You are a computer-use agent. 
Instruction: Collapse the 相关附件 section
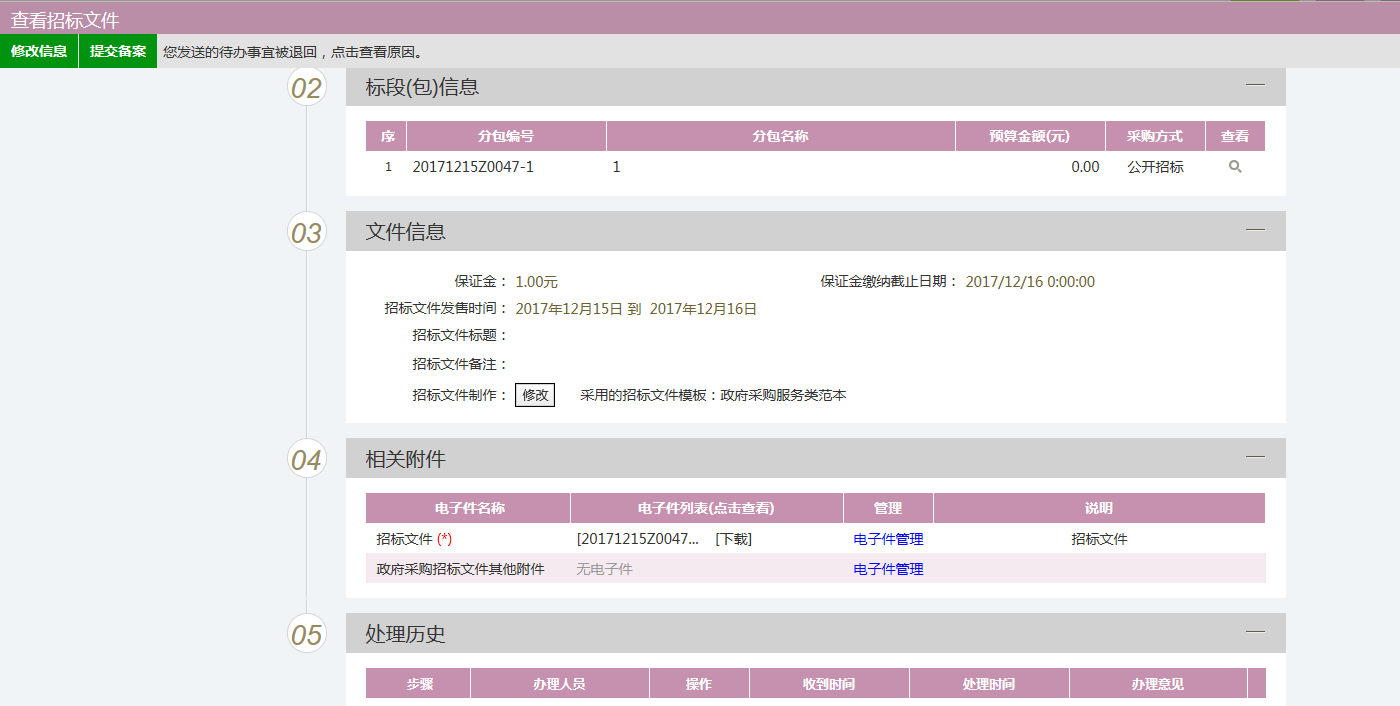click(1255, 457)
